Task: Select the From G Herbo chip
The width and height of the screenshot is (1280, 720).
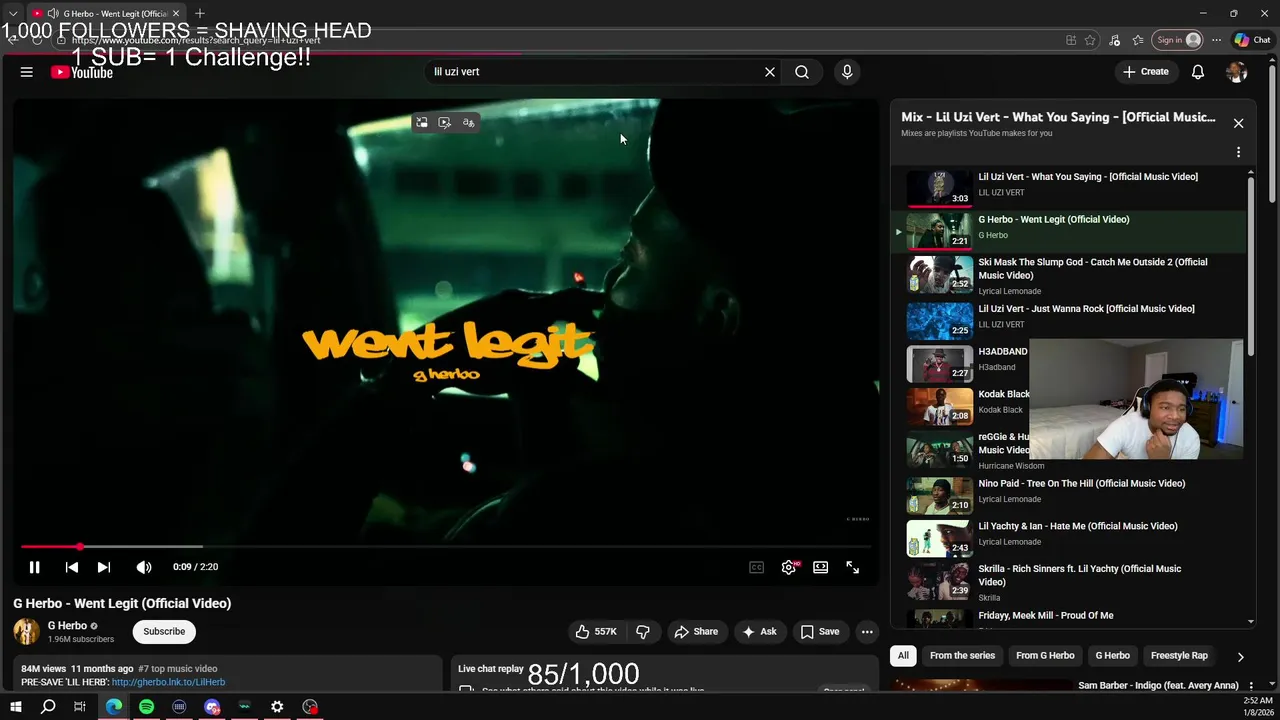Action: pos(1045,656)
